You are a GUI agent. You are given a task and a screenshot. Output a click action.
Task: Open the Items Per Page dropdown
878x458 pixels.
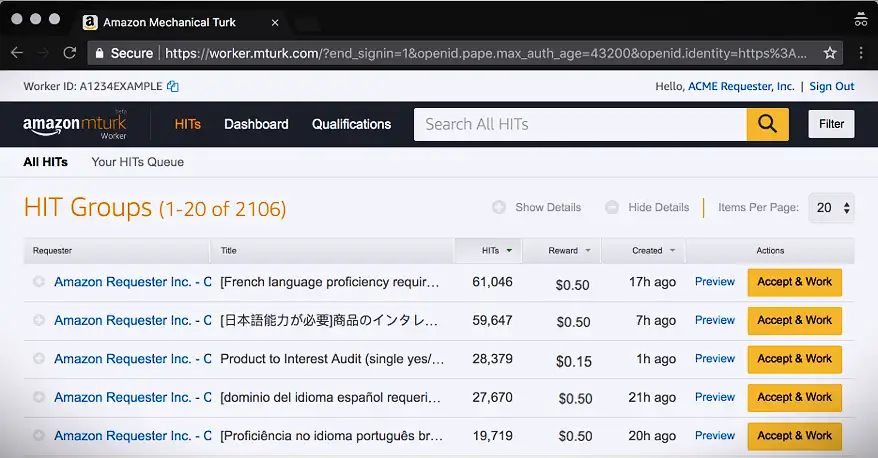(831, 207)
